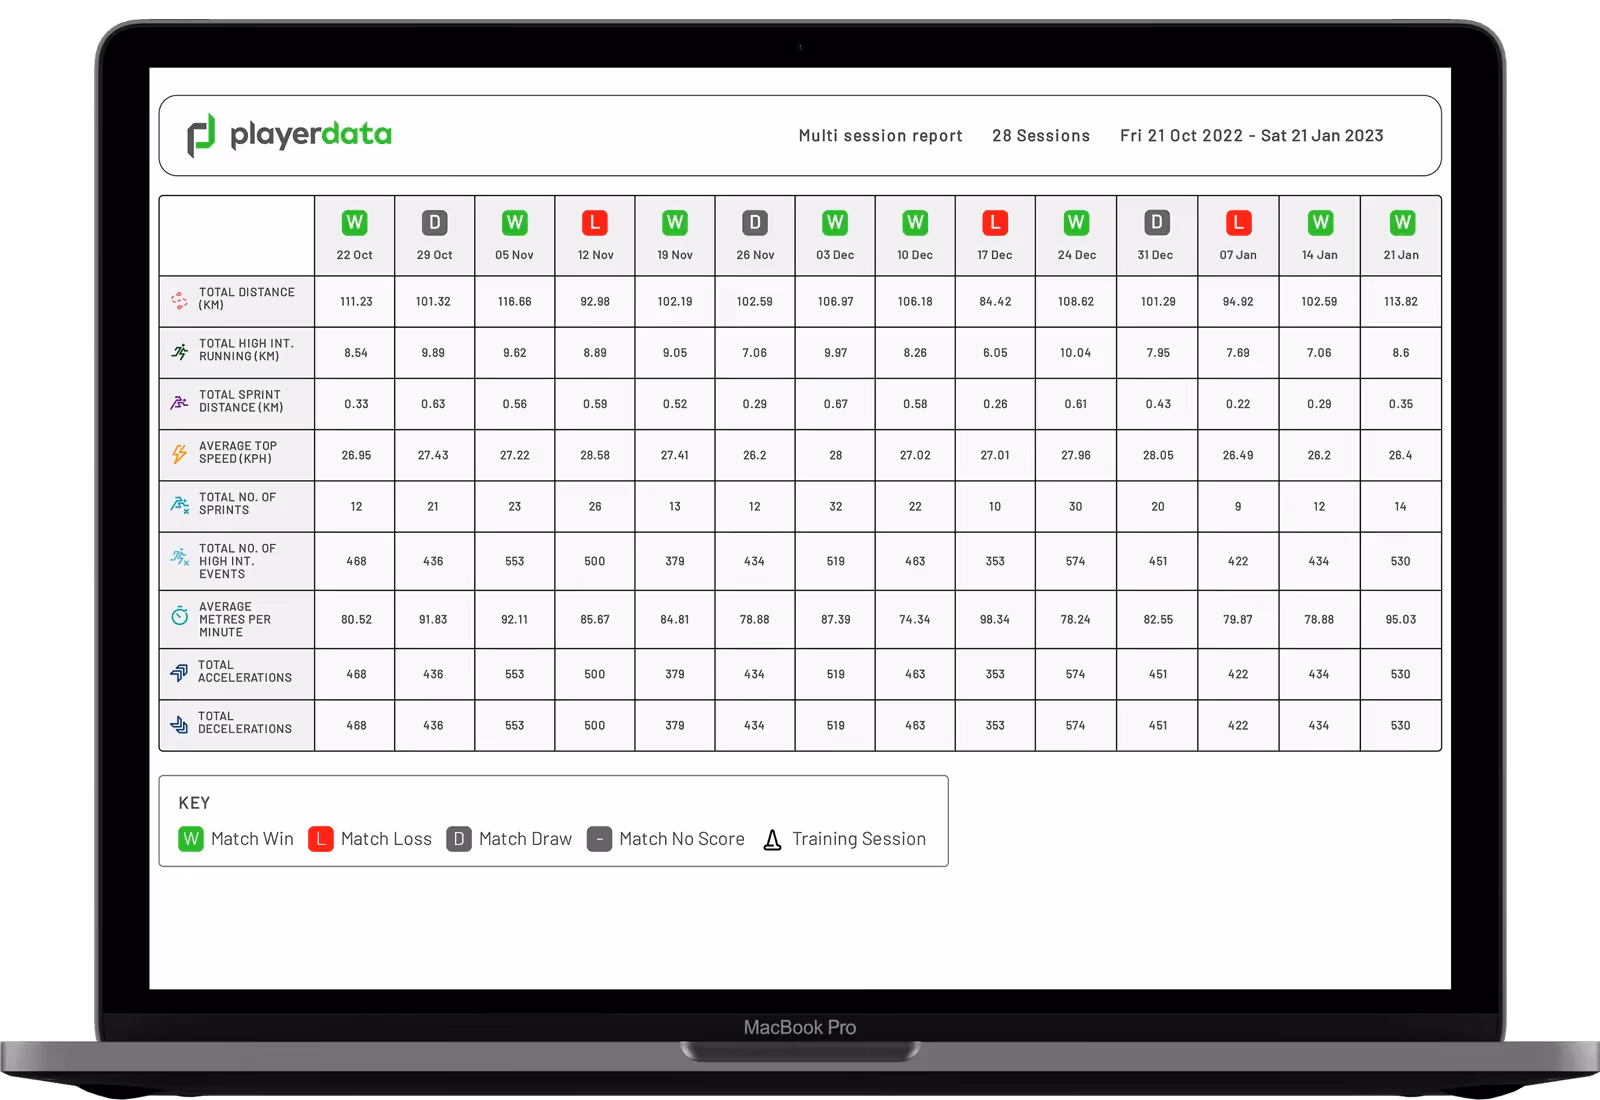
Task: Click metres per minute value 80.52
Action: tap(356, 620)
